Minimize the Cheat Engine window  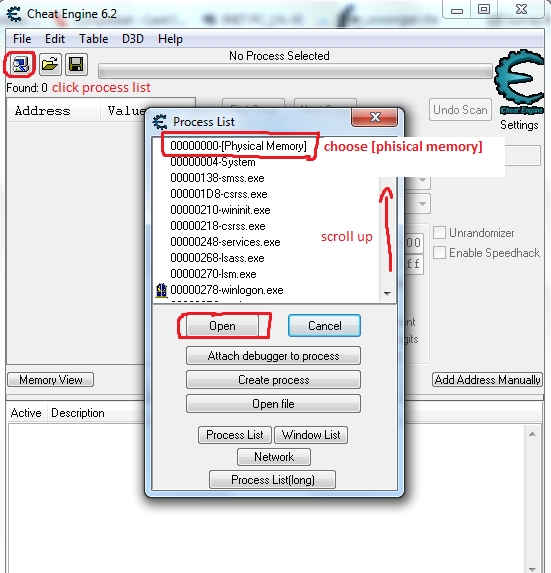[457, 10]
